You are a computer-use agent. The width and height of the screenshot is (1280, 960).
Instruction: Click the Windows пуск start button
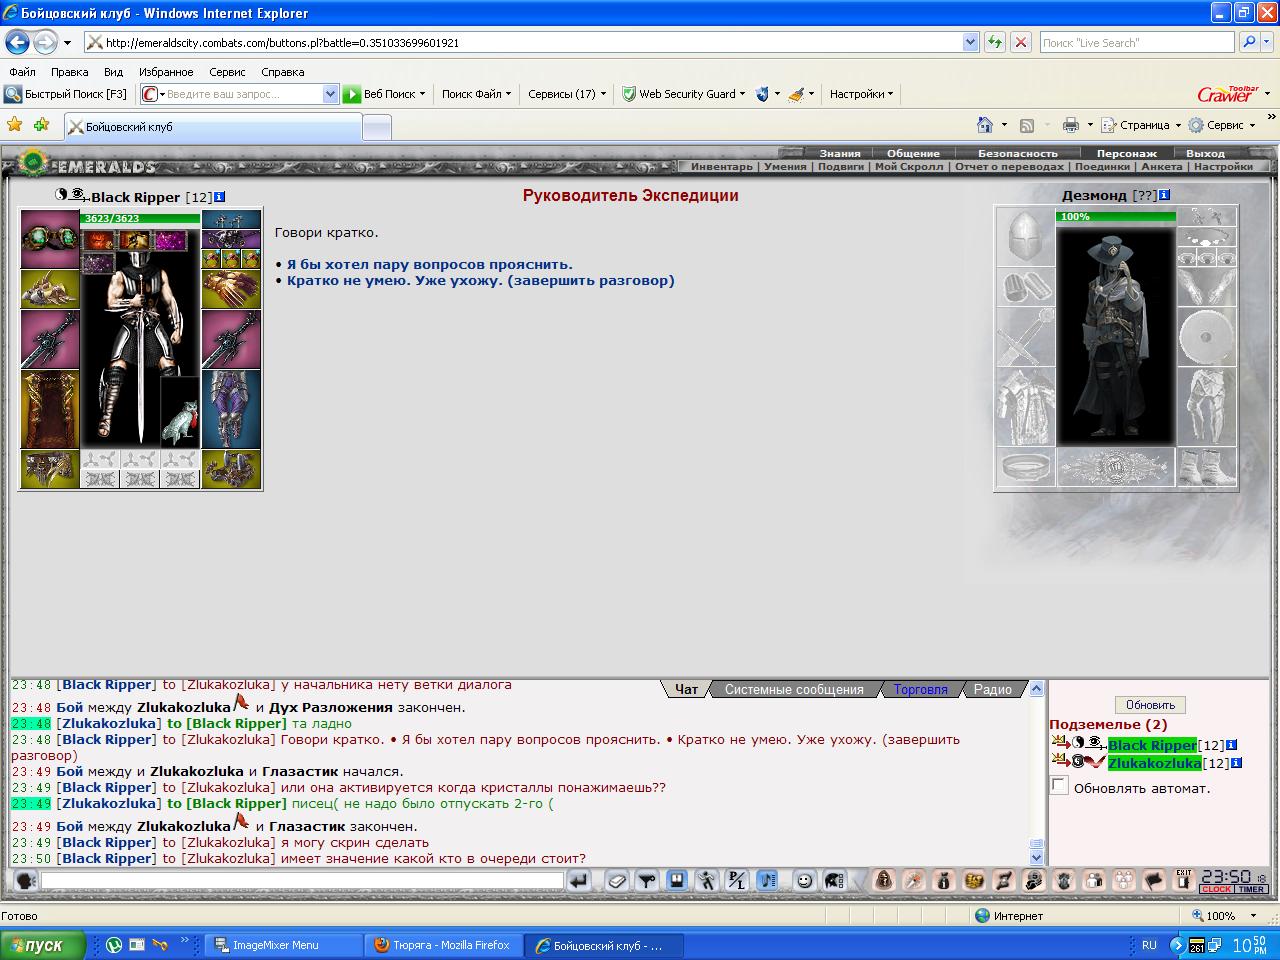click(43, 945)
